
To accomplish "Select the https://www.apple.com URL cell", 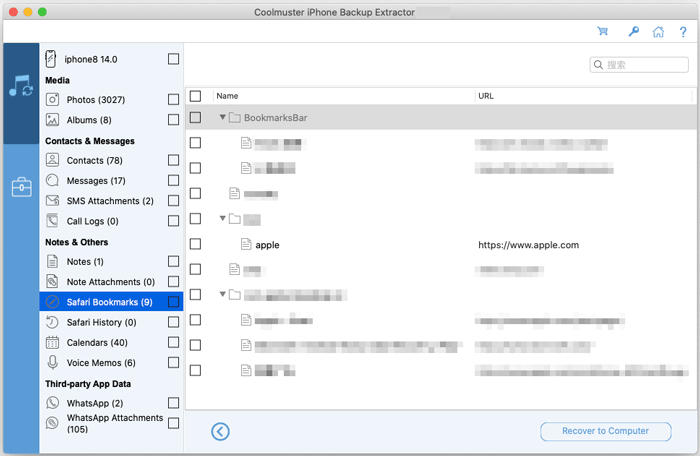I will [529, 245].
